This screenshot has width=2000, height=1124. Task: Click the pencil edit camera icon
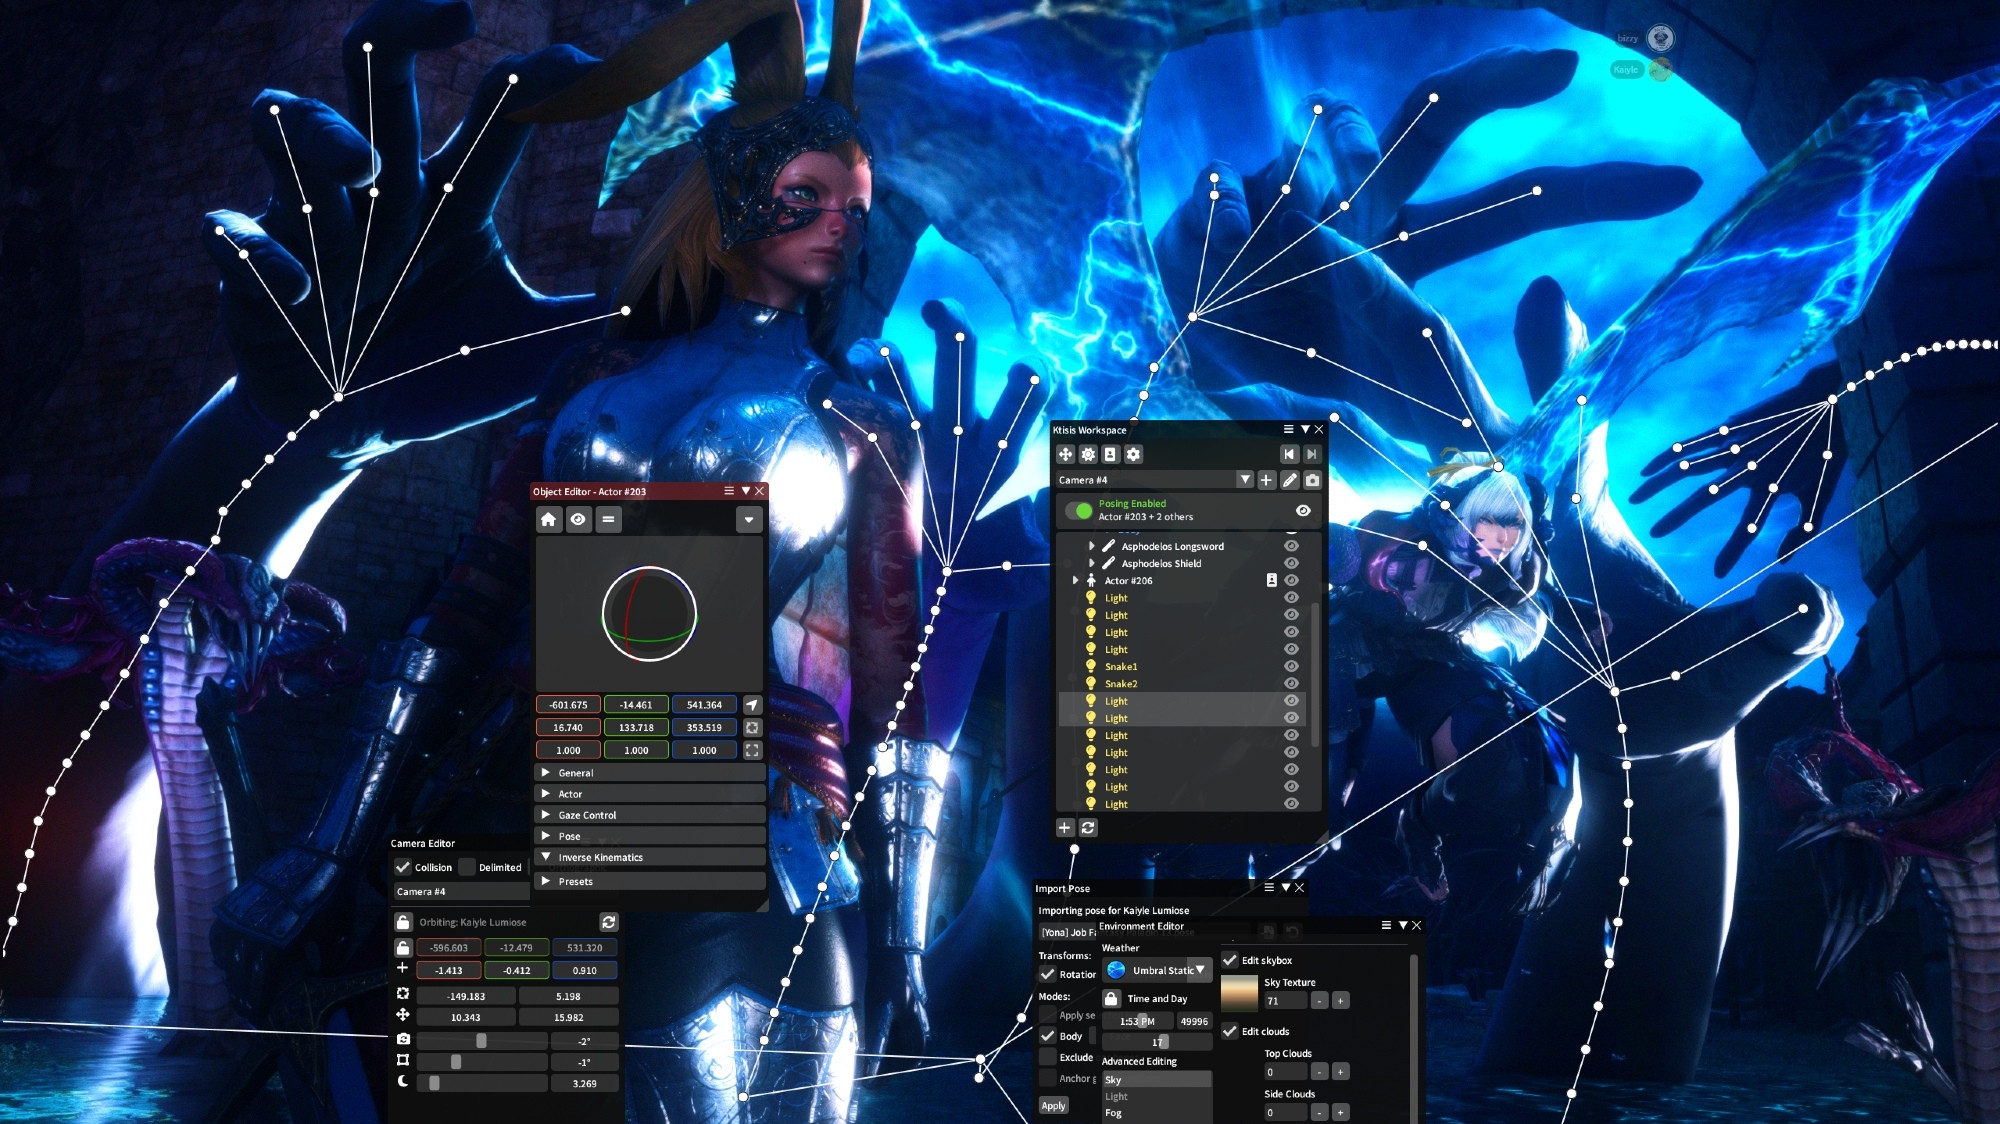pos(1290,480)
